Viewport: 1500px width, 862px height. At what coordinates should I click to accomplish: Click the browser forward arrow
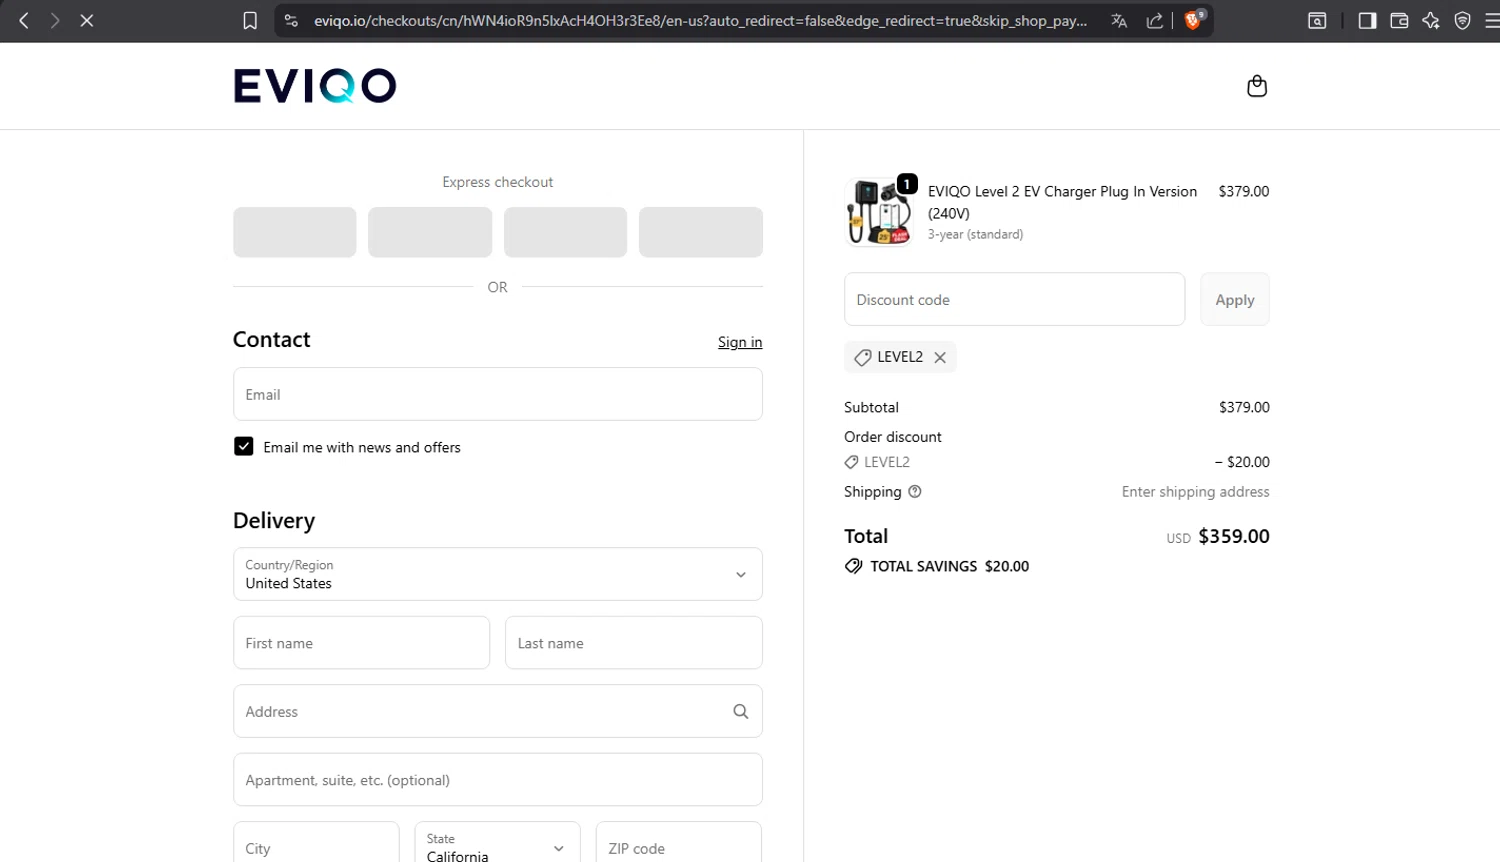tap(55, 20)
